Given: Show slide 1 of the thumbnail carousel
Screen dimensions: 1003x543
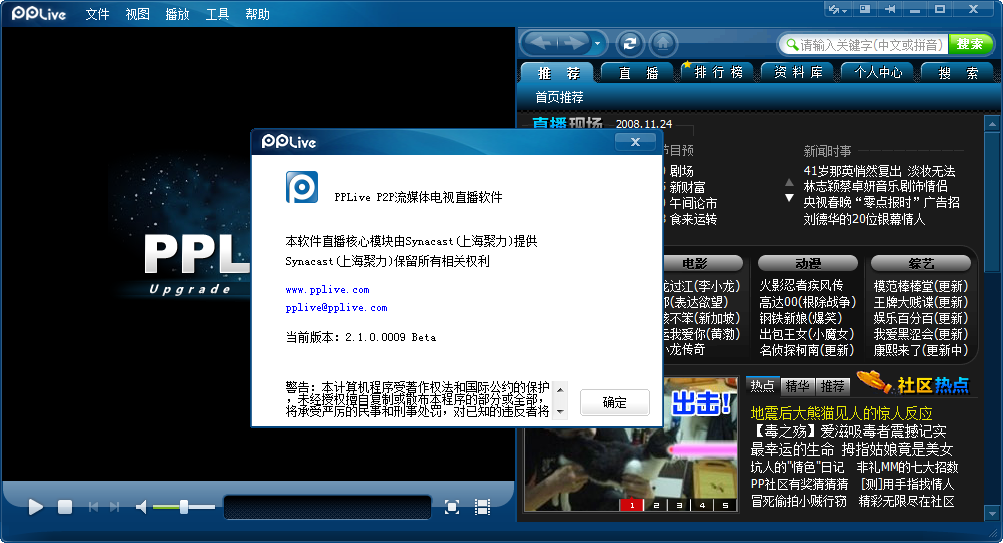Looking at the screenshot, I should [632, 505].
